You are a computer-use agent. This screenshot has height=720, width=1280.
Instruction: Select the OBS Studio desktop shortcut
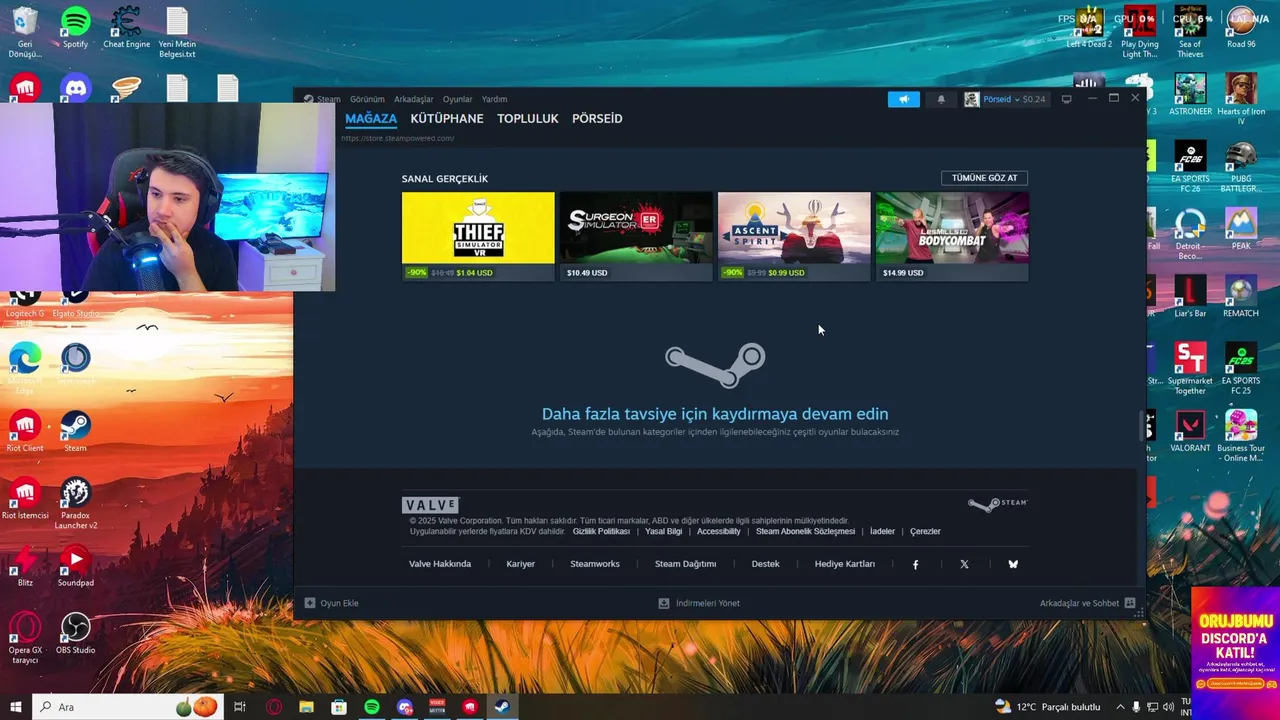[x=75, y=633]
